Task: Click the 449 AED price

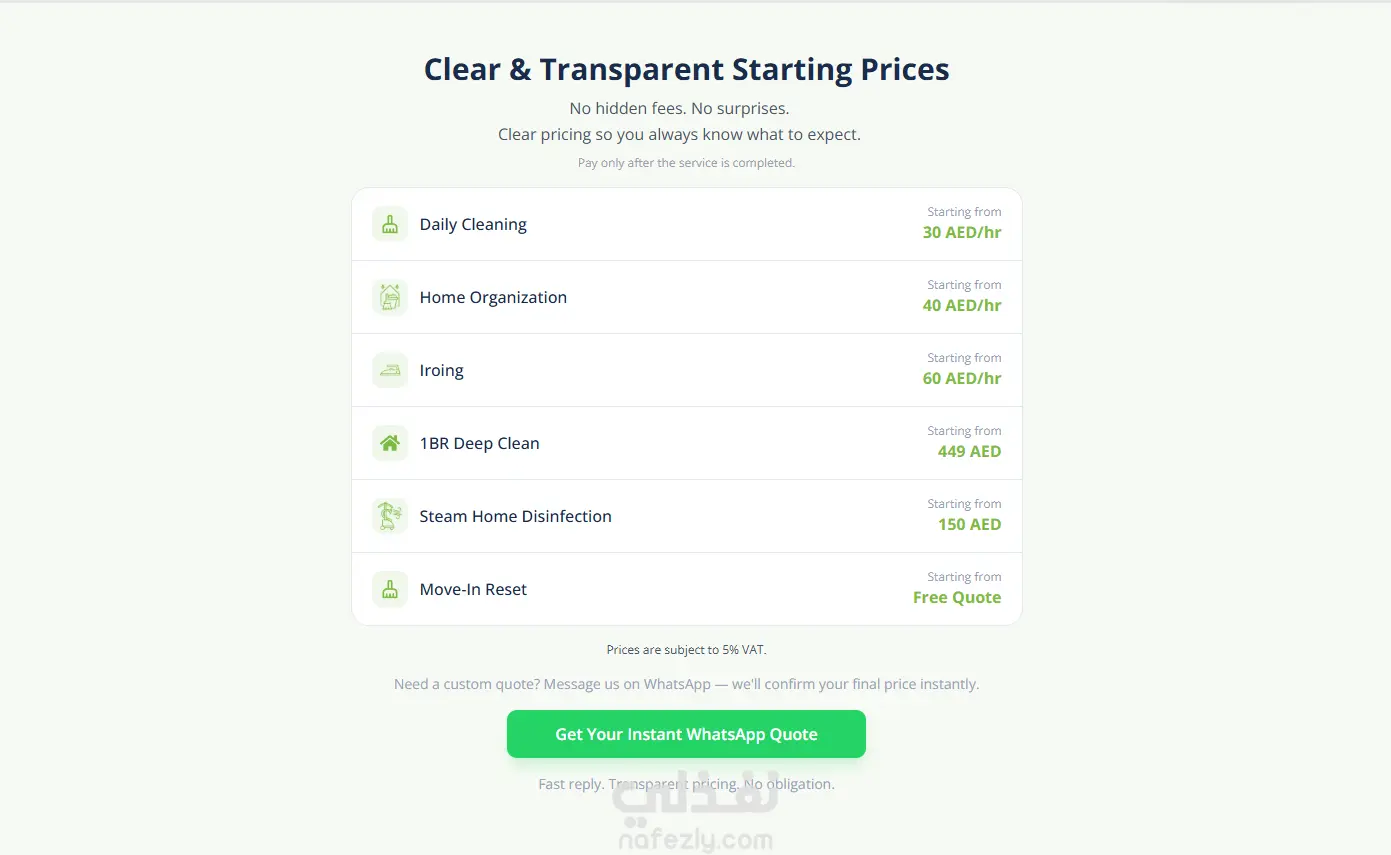Action: click(x=969, y=451)
